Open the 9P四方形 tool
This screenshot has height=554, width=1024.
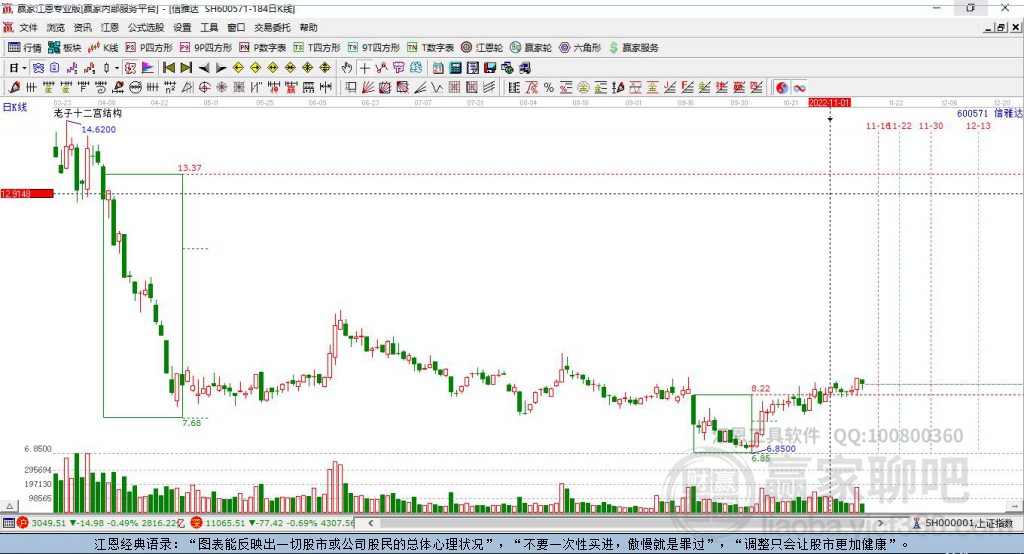206,48
